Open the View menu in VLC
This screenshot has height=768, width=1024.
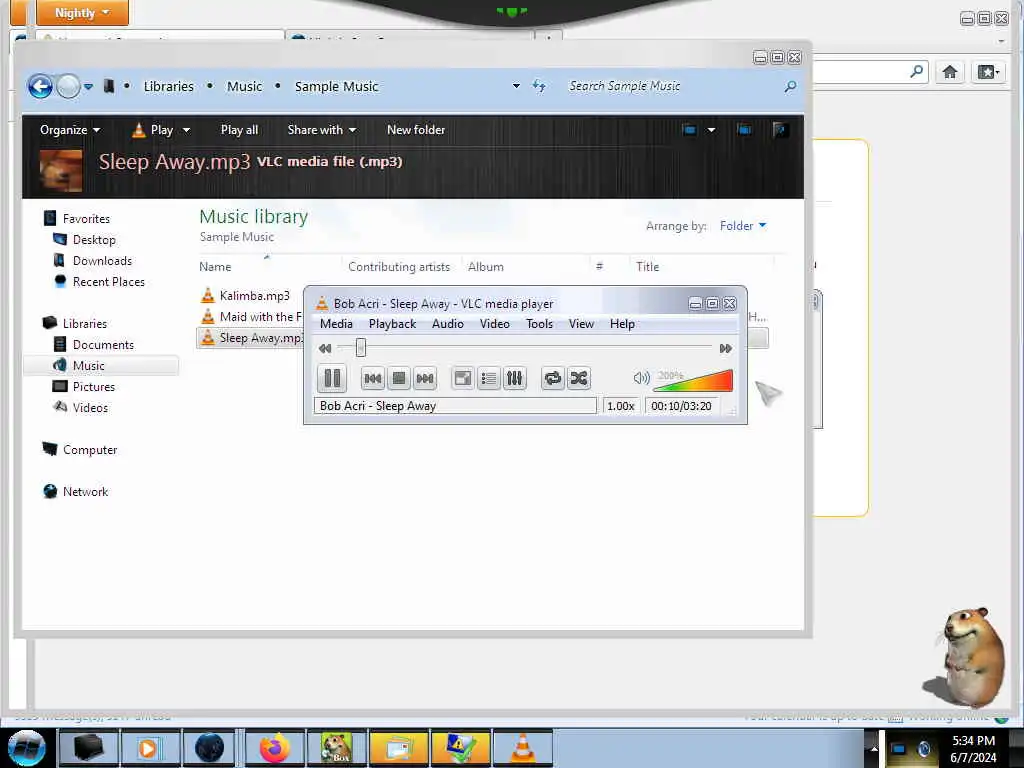tap(581, 324)
